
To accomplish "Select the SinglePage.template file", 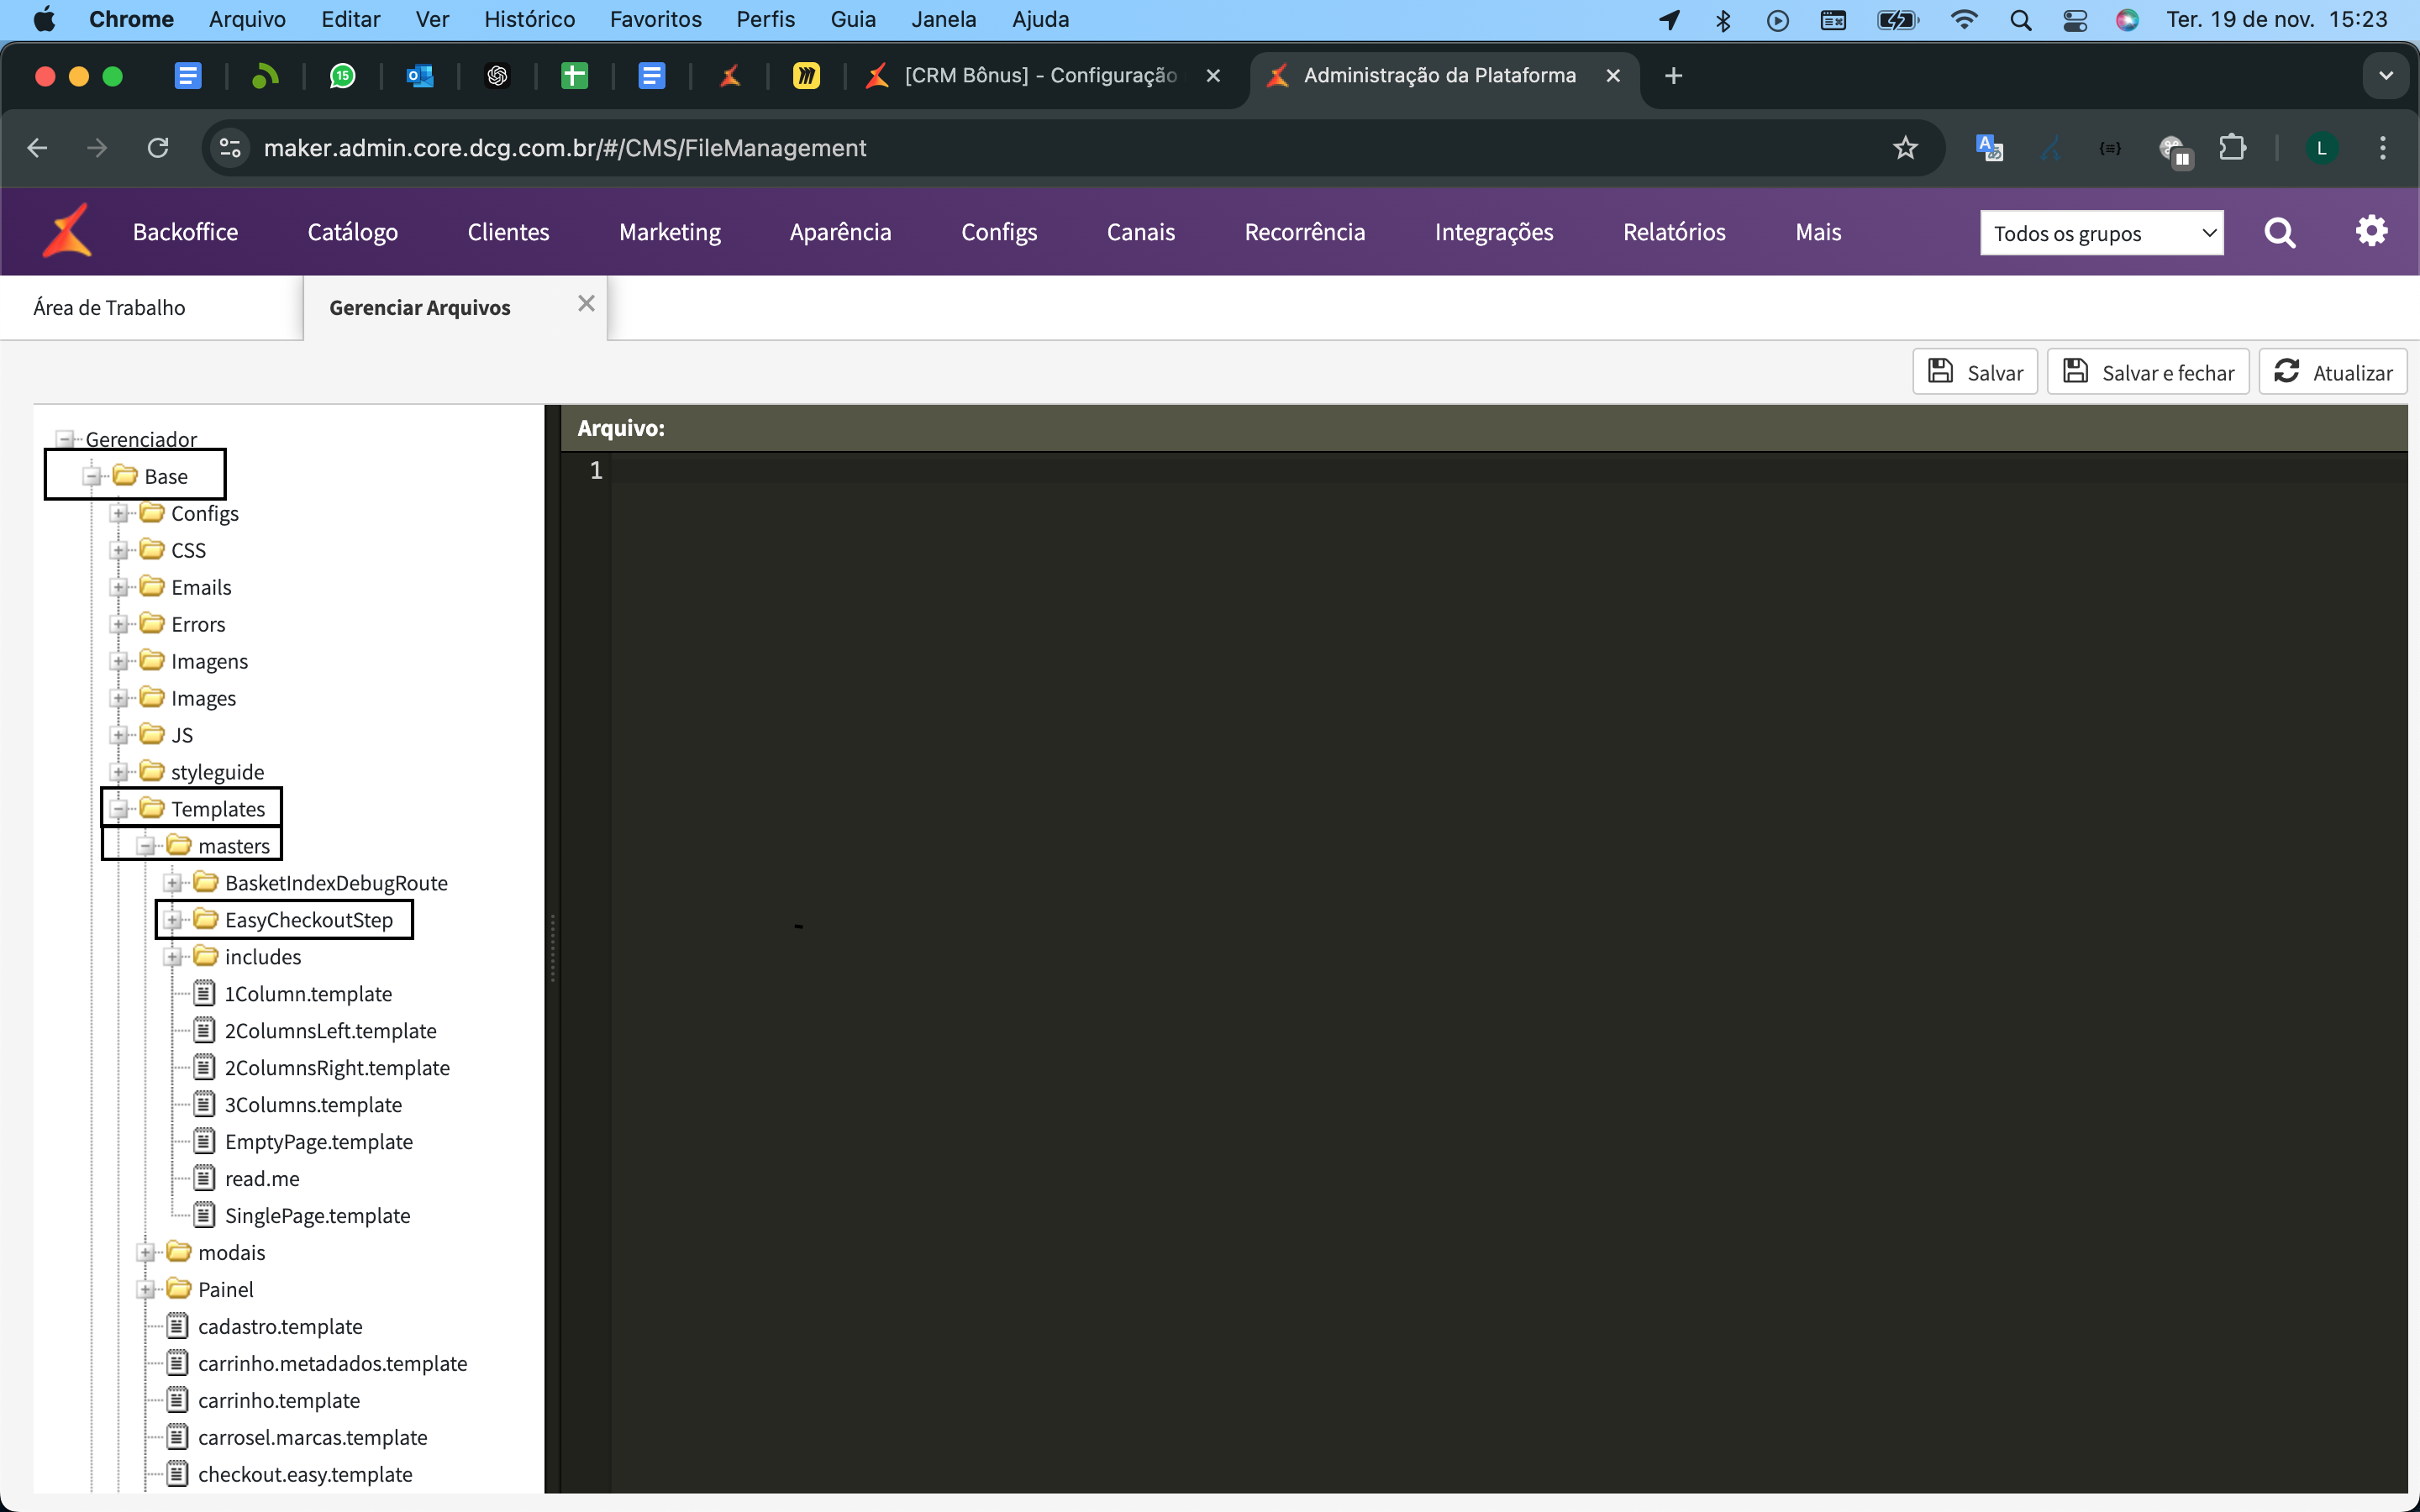I will [317, 1216].
